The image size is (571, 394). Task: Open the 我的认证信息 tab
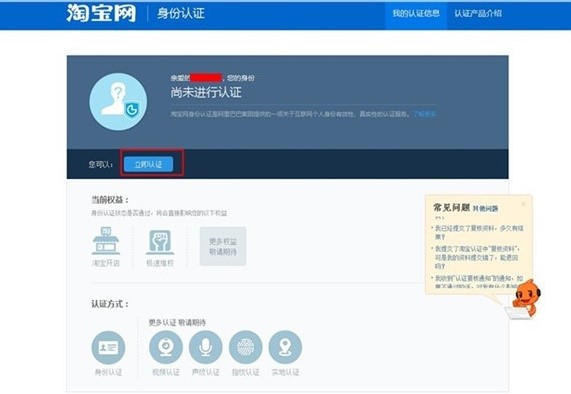click(416, 14)
